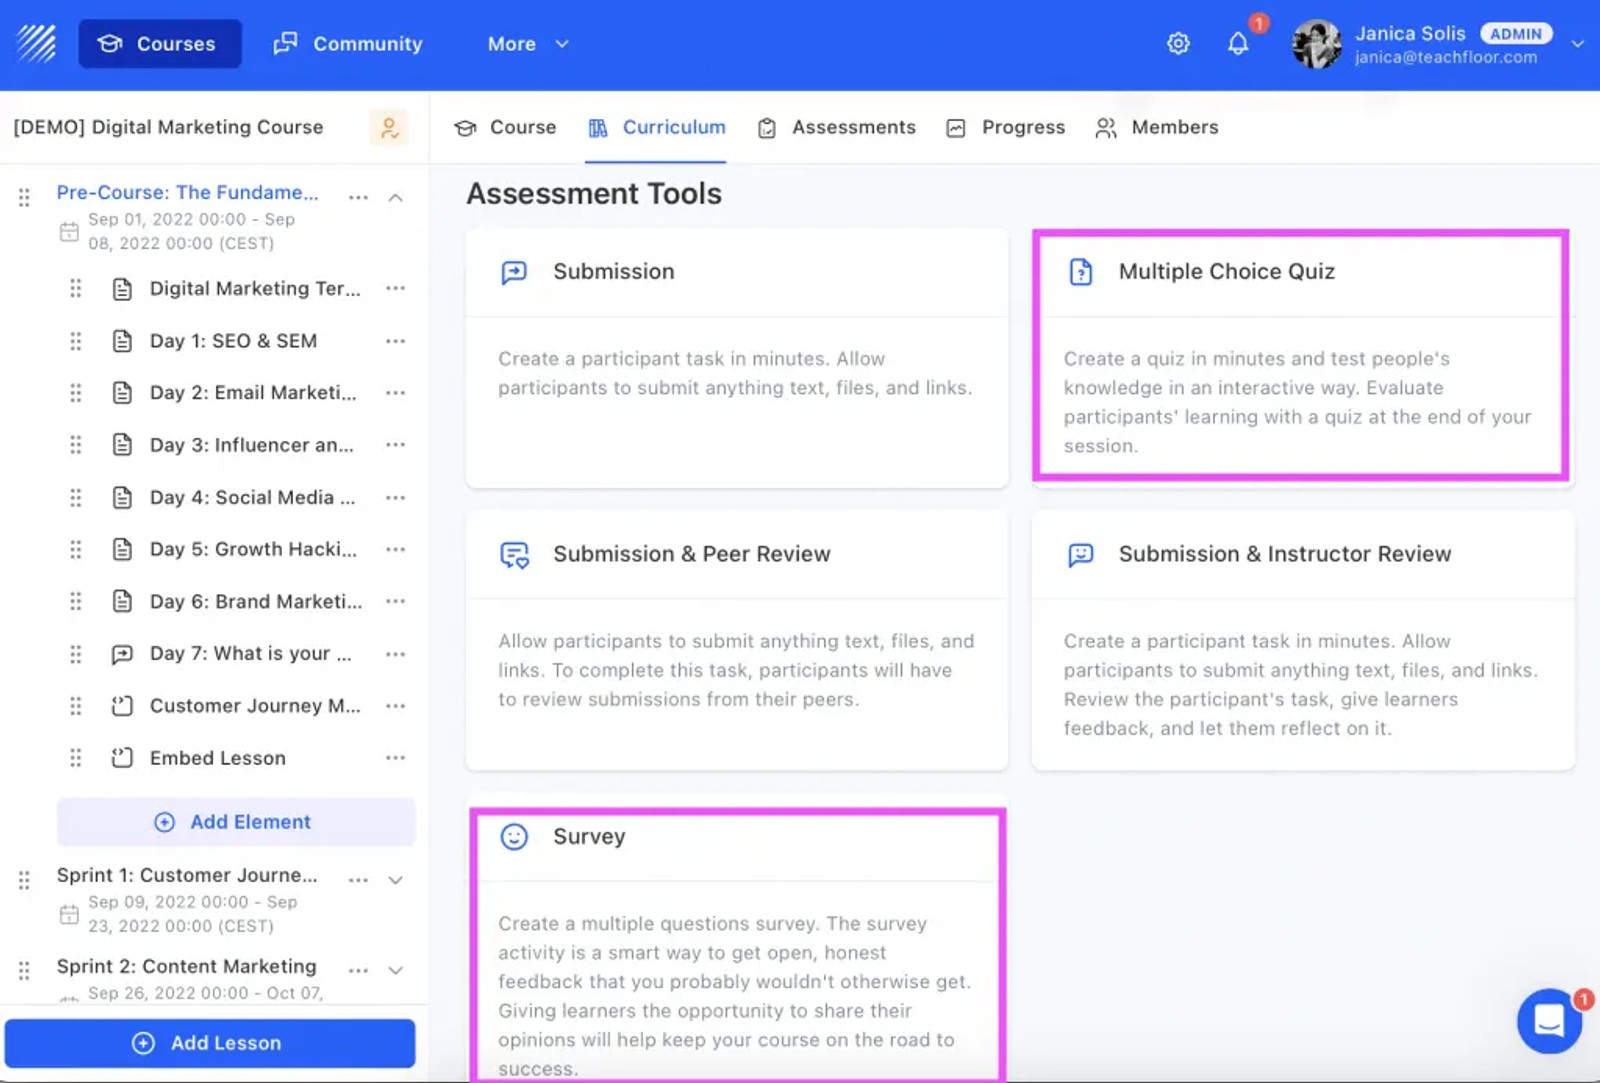Open options dots for Day 5: Growth Hacki...
The height and width of the screenshot is (1083, 1600).
(x=396, y=549)
